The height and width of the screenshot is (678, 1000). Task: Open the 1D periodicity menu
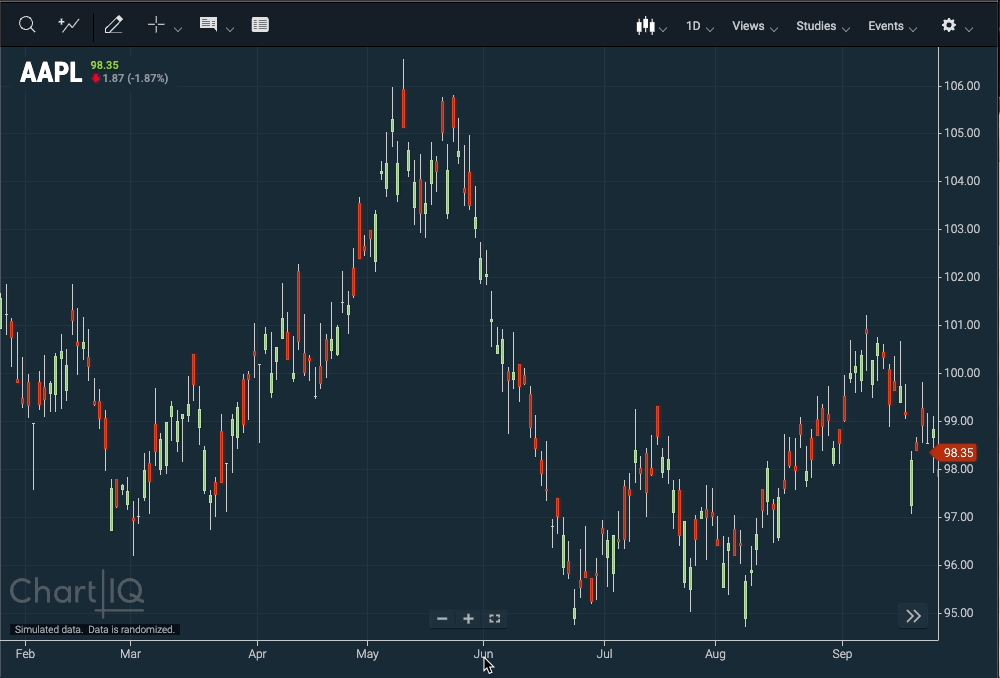699,26
